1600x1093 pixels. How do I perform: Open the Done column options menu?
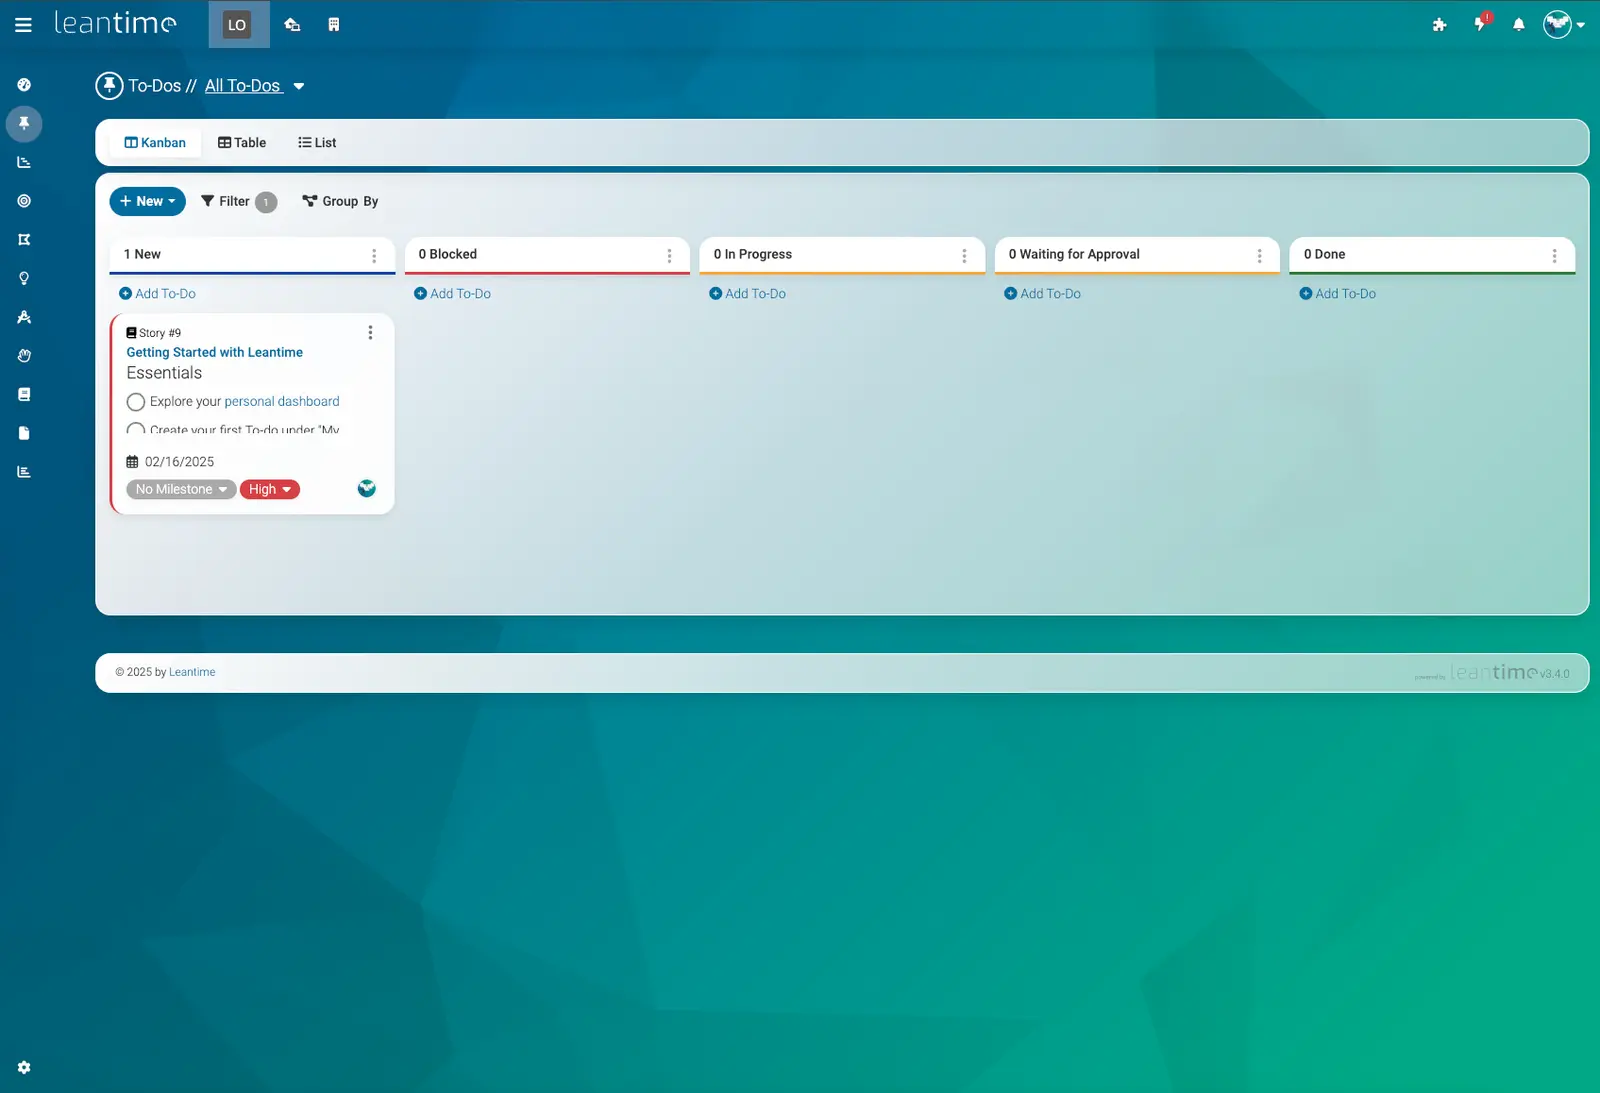1554,256
